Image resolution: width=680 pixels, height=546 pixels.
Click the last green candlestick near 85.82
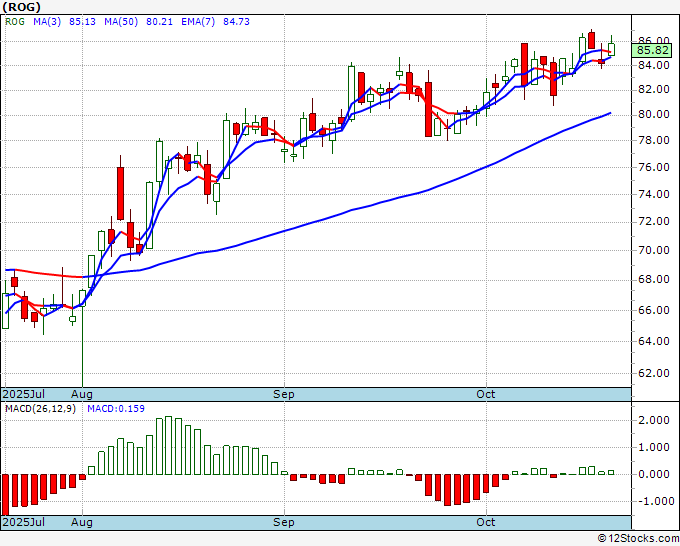pos(611,49)
